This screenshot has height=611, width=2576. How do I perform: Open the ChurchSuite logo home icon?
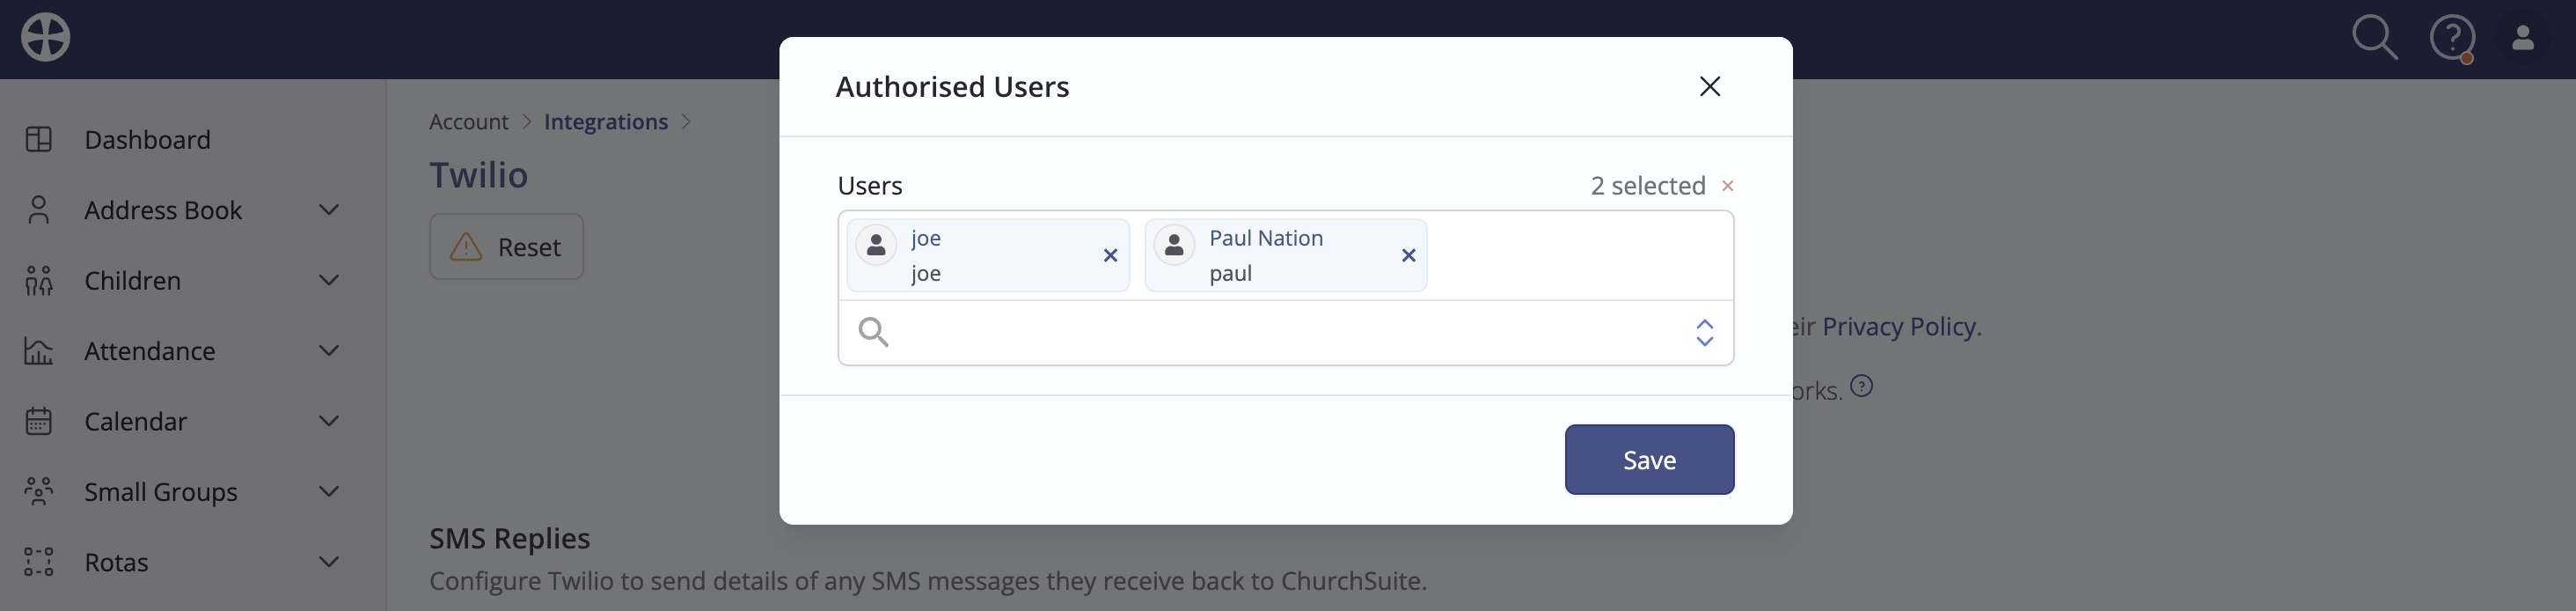click(46, 38)
